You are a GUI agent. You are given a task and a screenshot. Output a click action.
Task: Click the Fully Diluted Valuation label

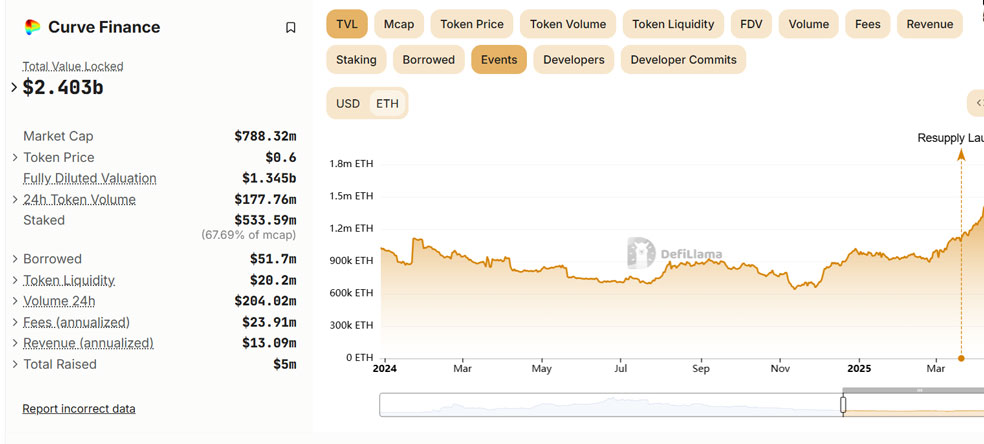coord(90,178)
